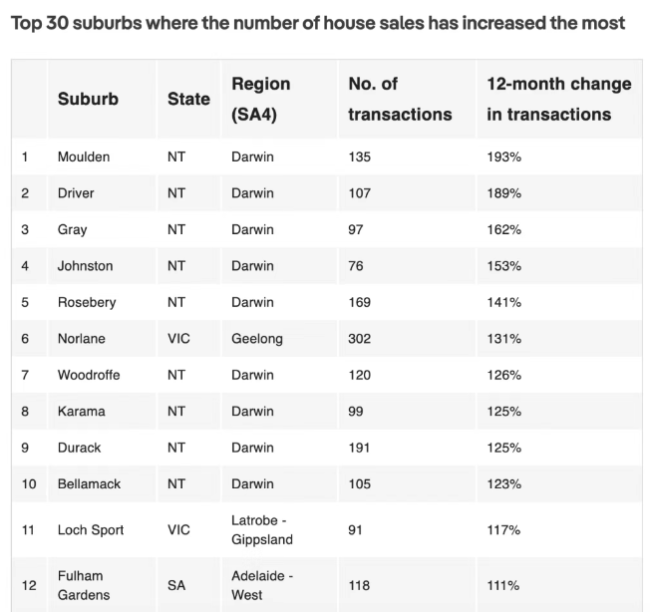Click the Geelong region cell
This screenshot has width=650, height=614.
[x=257, y=339]
